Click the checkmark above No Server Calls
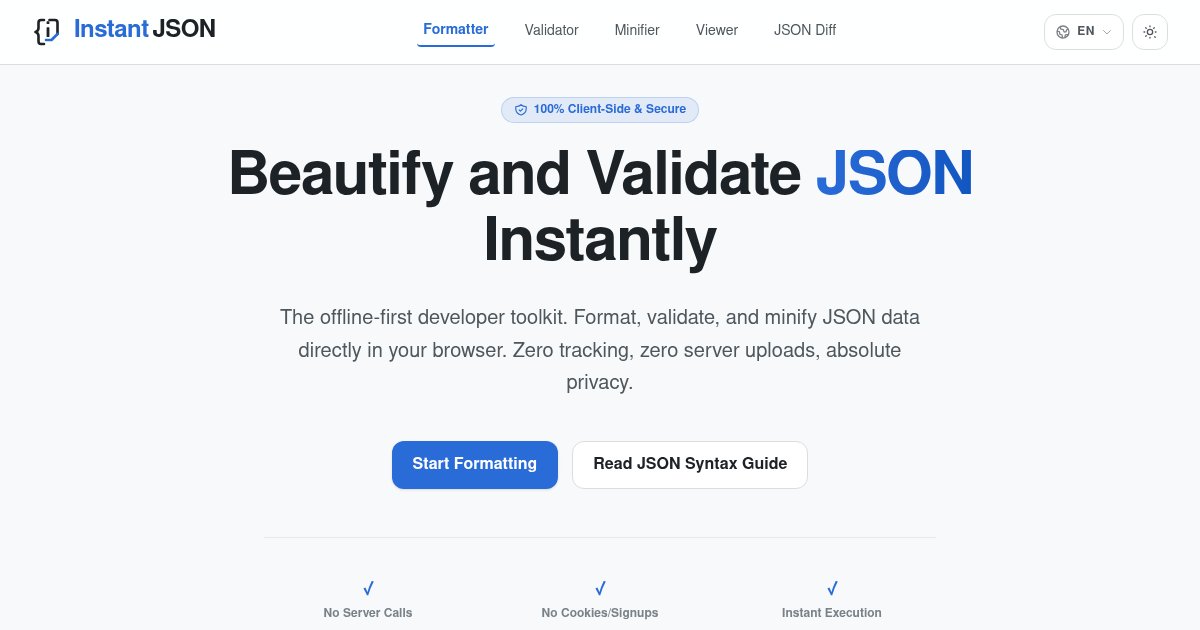 click(368, 588)
